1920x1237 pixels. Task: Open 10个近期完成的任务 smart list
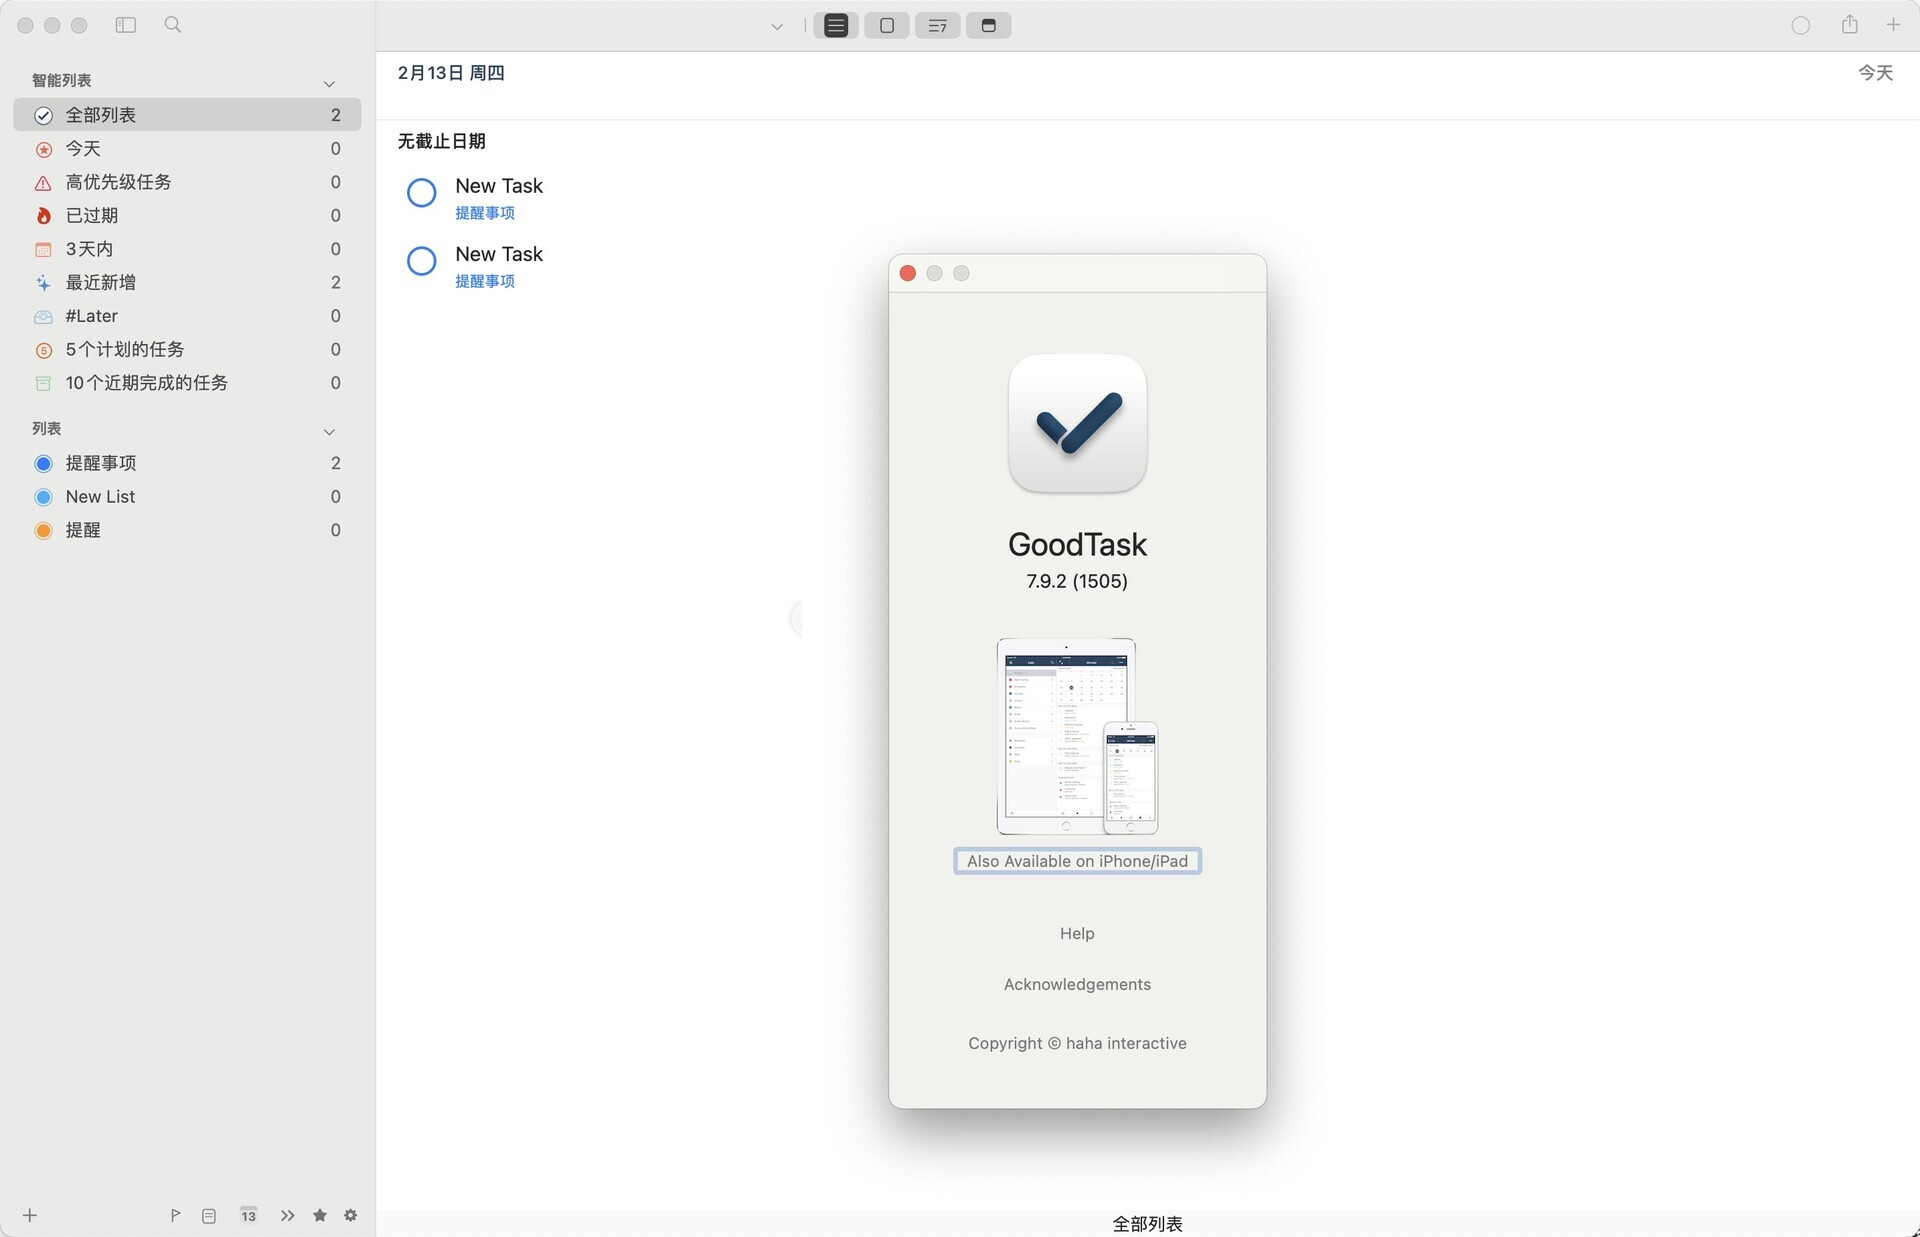click(187, 383)
